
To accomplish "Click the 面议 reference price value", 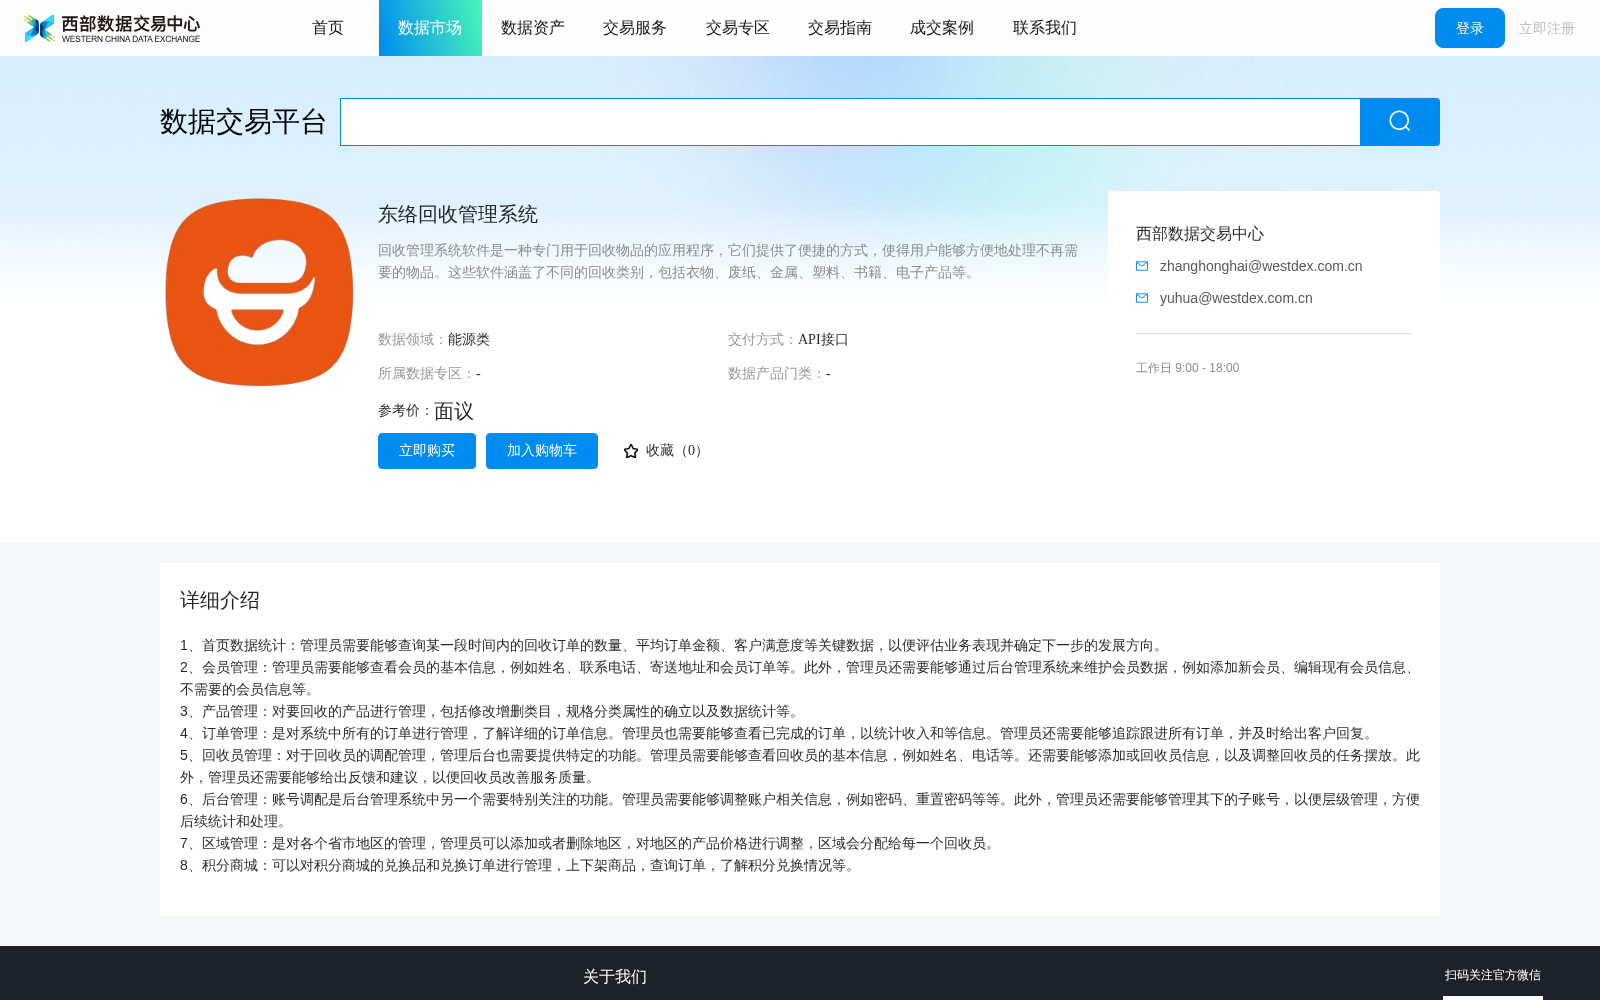I will point(454,411).
